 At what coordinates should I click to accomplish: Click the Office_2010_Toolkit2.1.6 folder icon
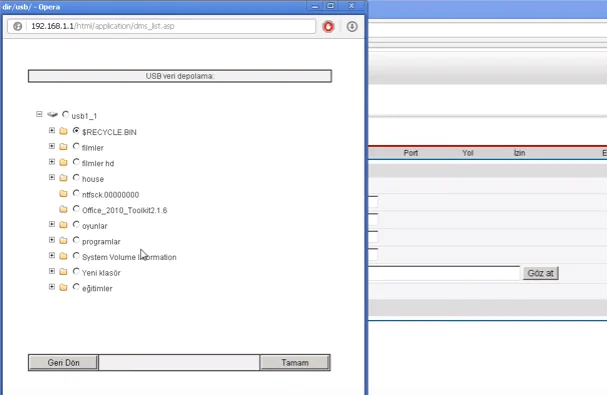coord(63,210)
